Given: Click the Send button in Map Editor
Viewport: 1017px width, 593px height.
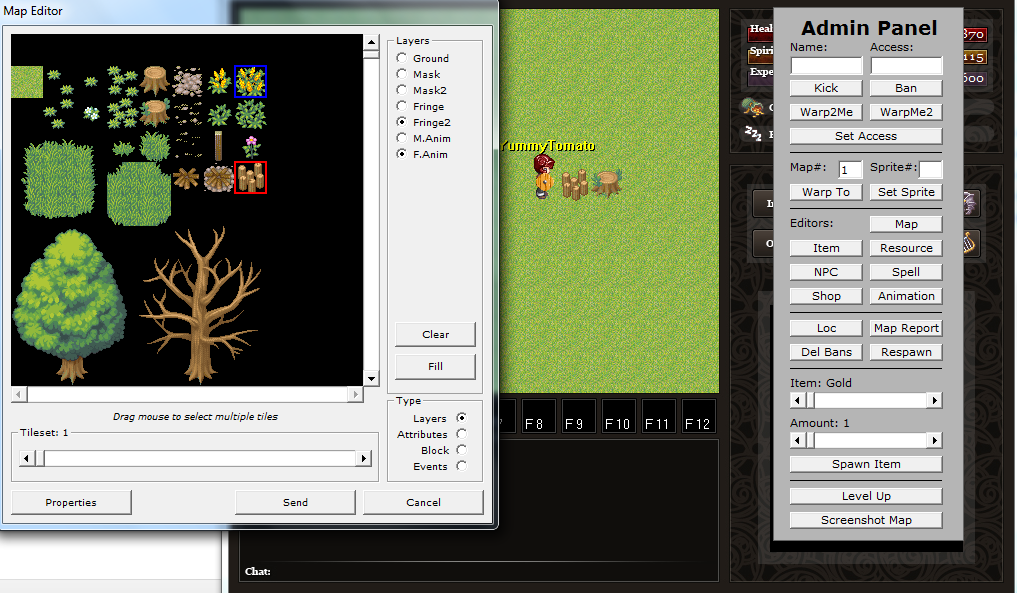Looking at the screenshot, I should 295,502.
